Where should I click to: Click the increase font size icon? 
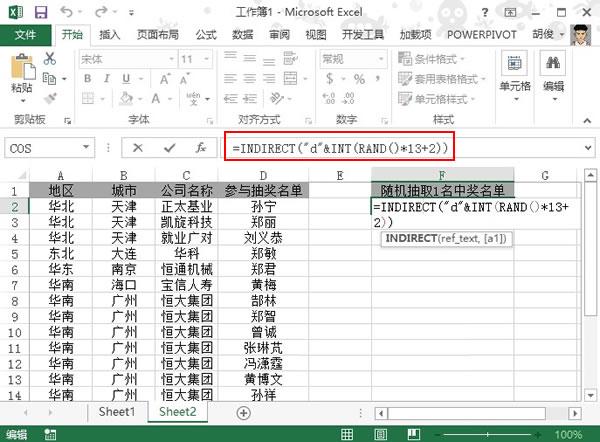pos(165,79)
